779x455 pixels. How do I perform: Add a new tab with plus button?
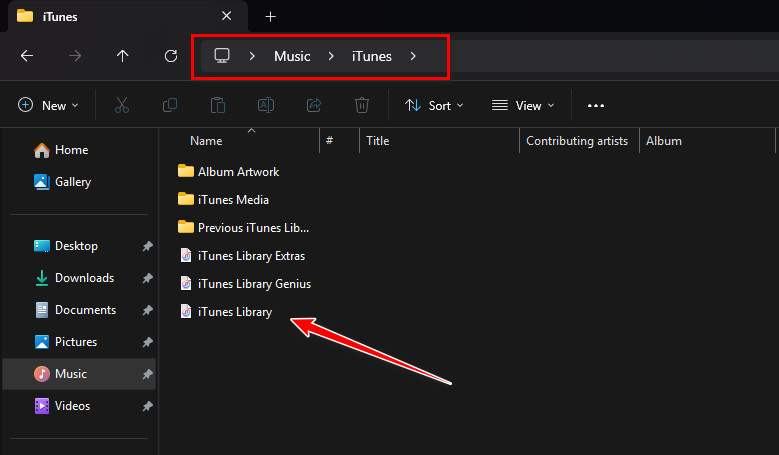tap(270, 16)
